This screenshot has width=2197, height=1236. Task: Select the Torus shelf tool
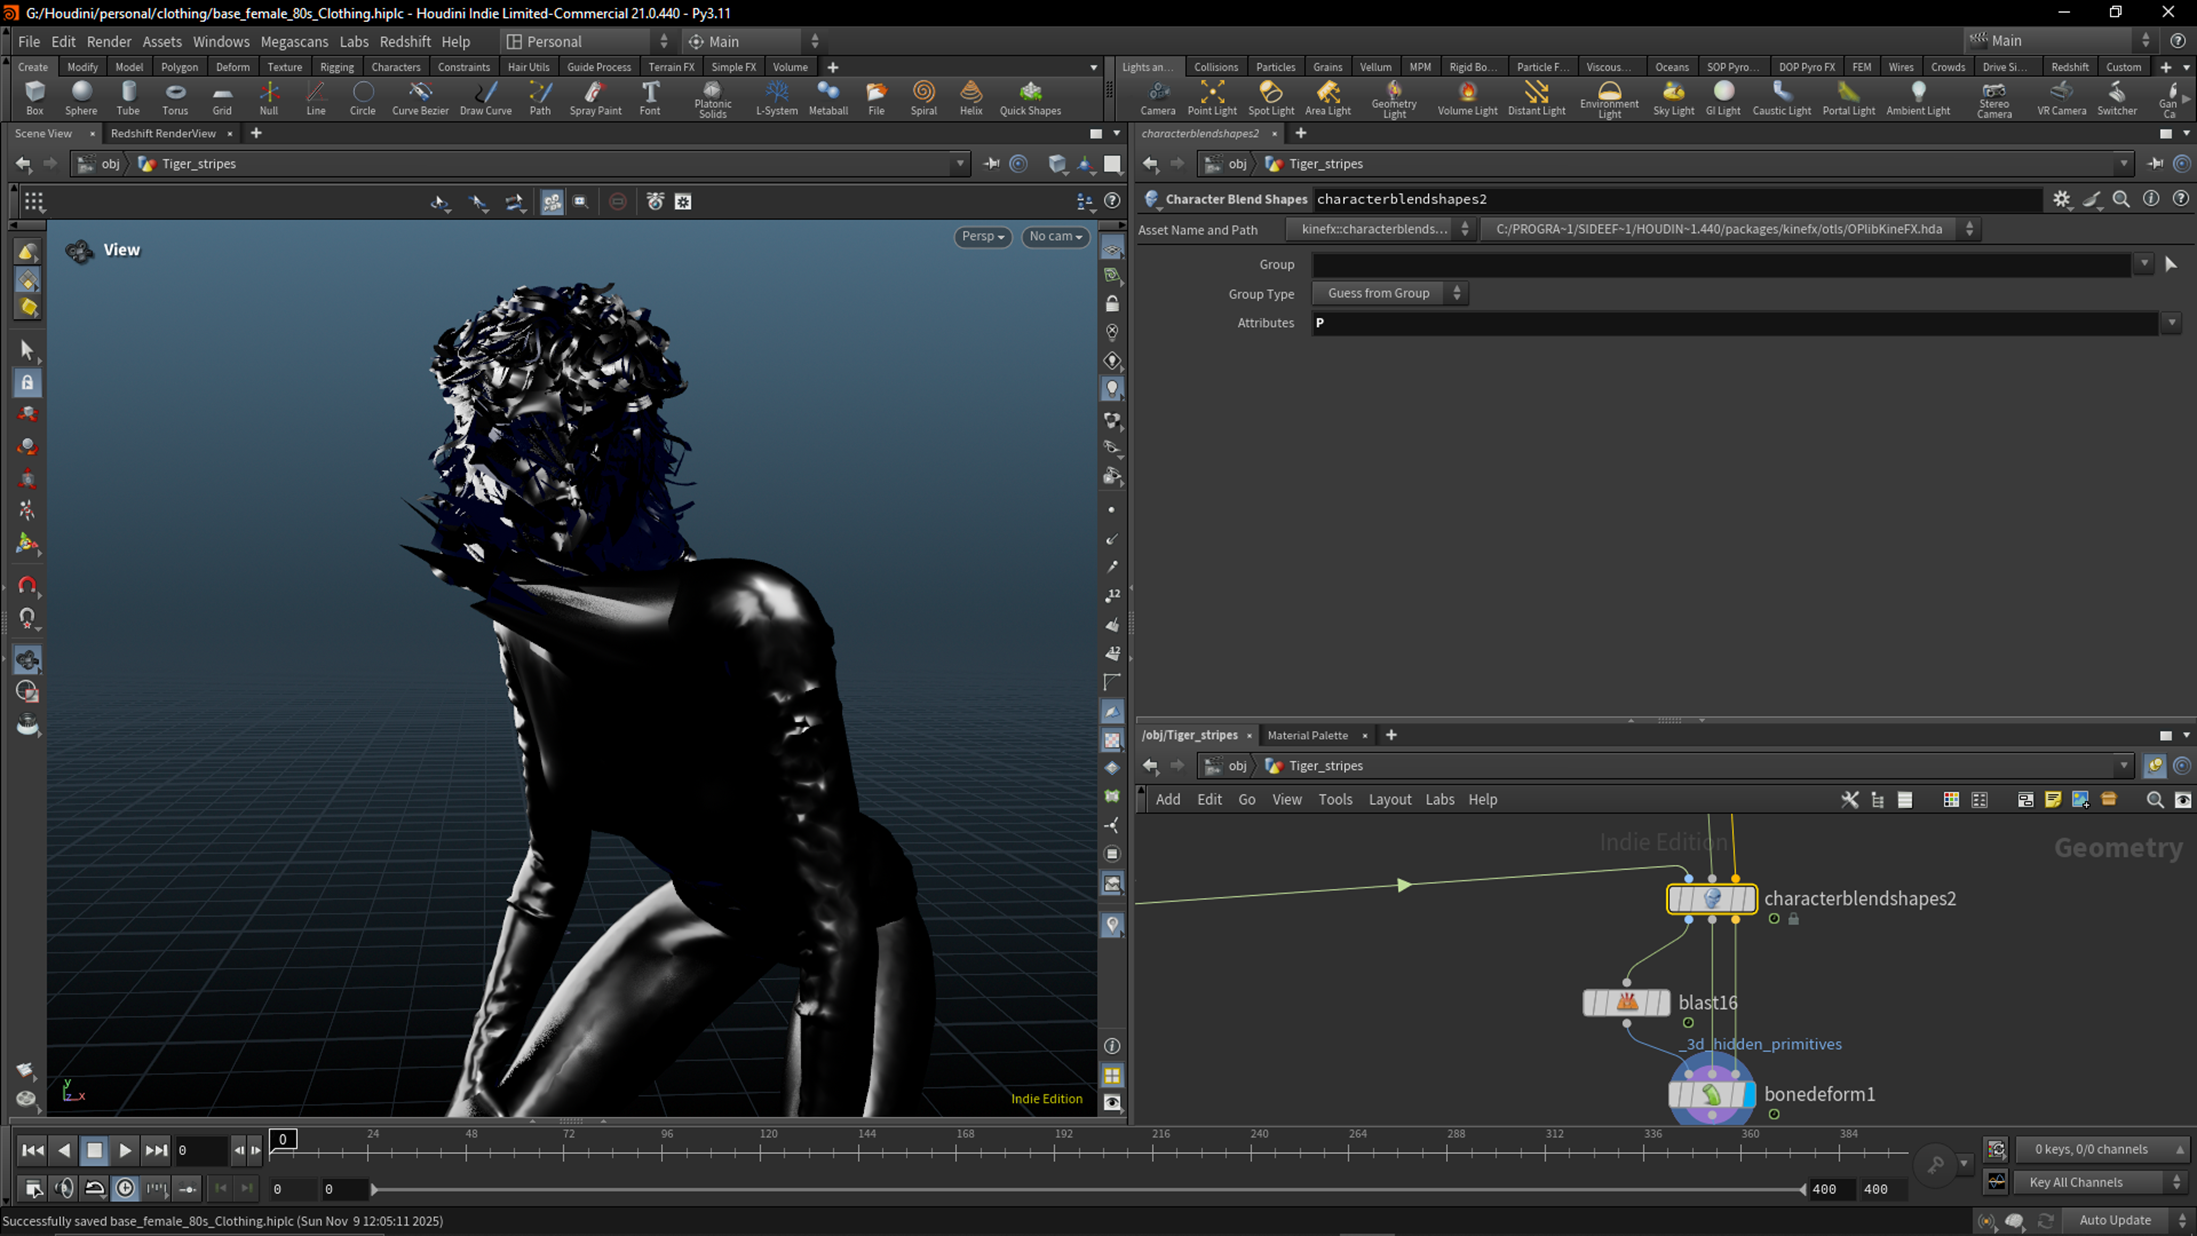pos(175,97)
